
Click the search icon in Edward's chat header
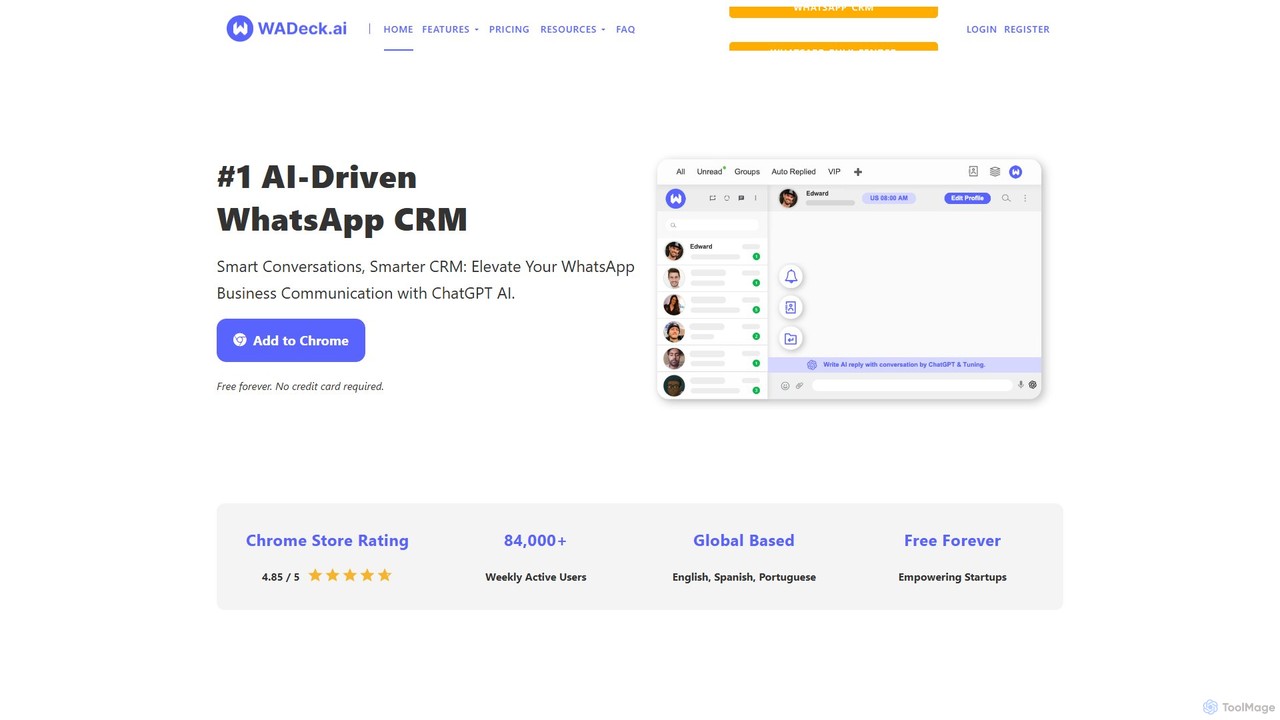(x=1006, y=198)
